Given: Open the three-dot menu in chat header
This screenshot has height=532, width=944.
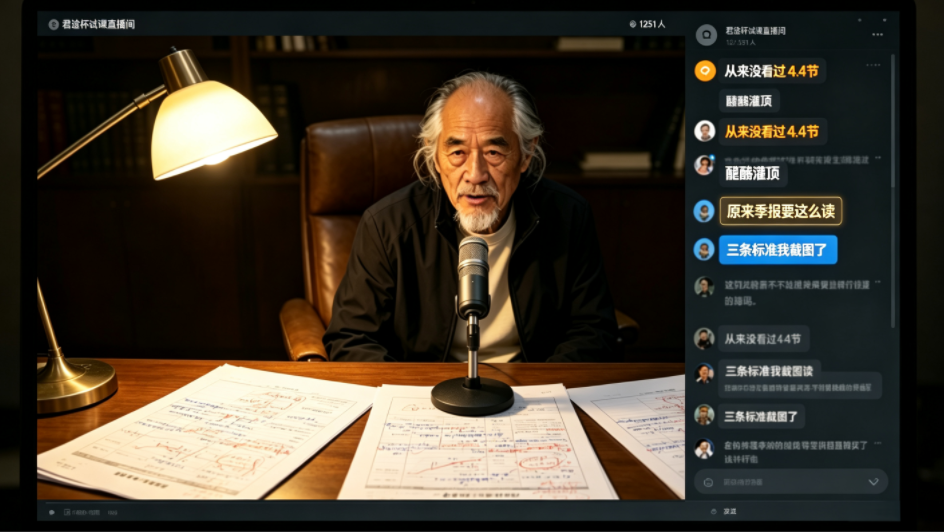Looking at the screenshot, I should pos(877,34).
